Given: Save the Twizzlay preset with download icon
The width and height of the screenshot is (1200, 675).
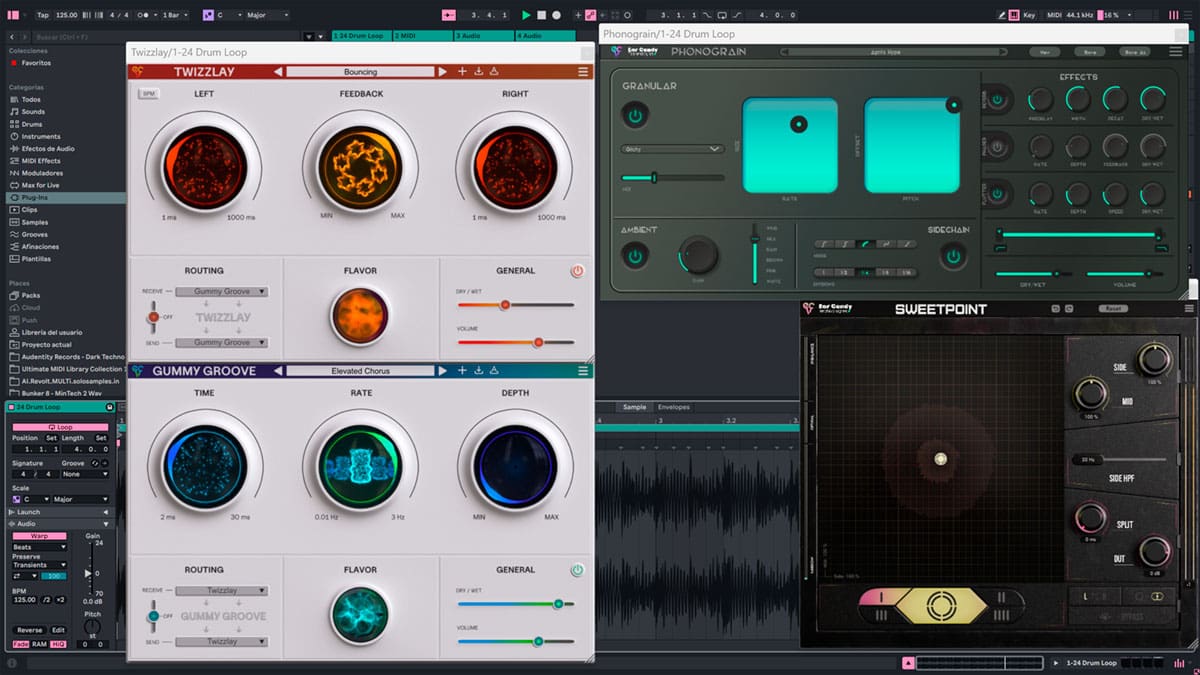Looking at the screenshot, I should (x=478, y=72).
